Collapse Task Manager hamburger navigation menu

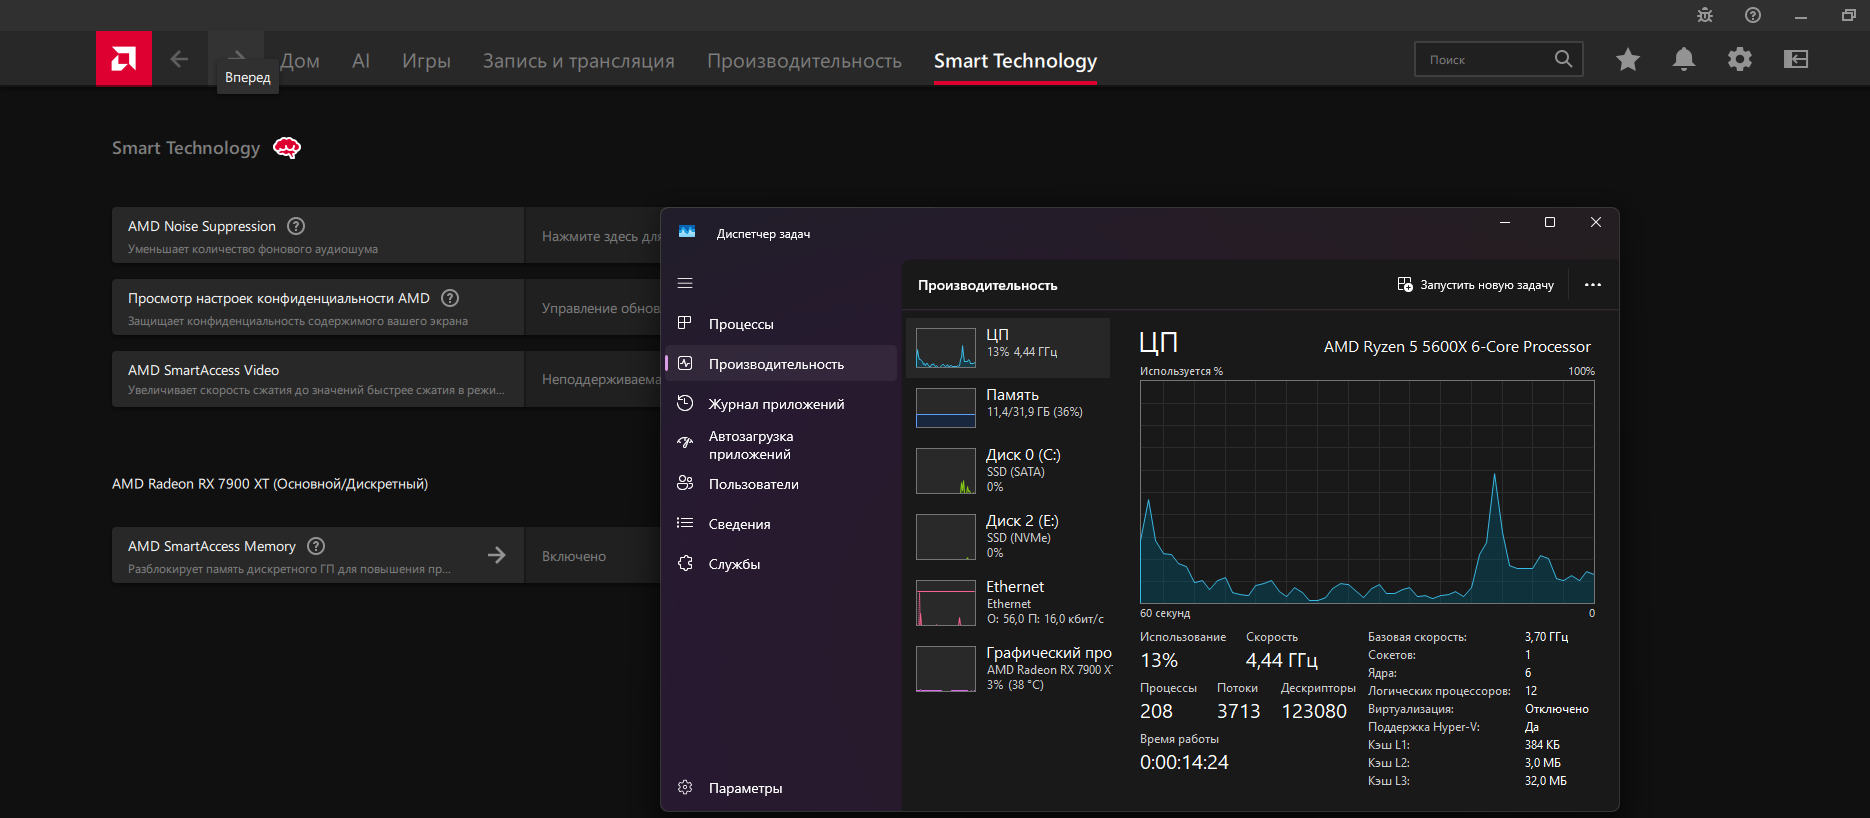click(685, 283)
